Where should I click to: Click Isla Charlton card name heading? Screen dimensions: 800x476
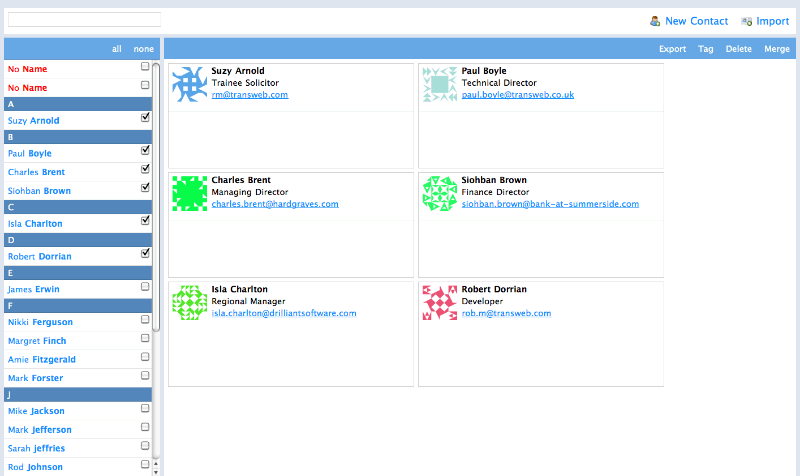click(240, 289)
